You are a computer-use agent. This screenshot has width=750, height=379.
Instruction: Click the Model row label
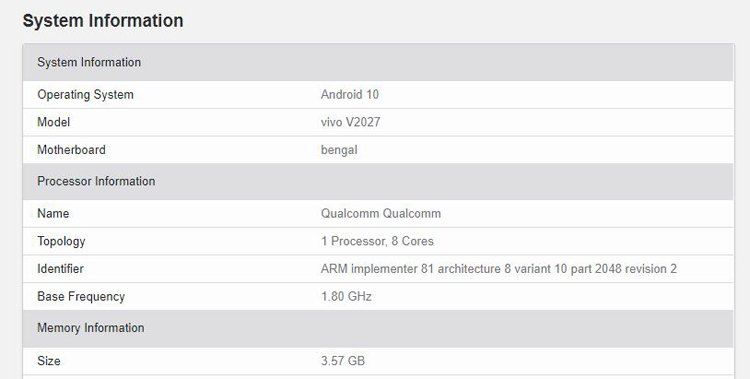click(x=54, y=122)
